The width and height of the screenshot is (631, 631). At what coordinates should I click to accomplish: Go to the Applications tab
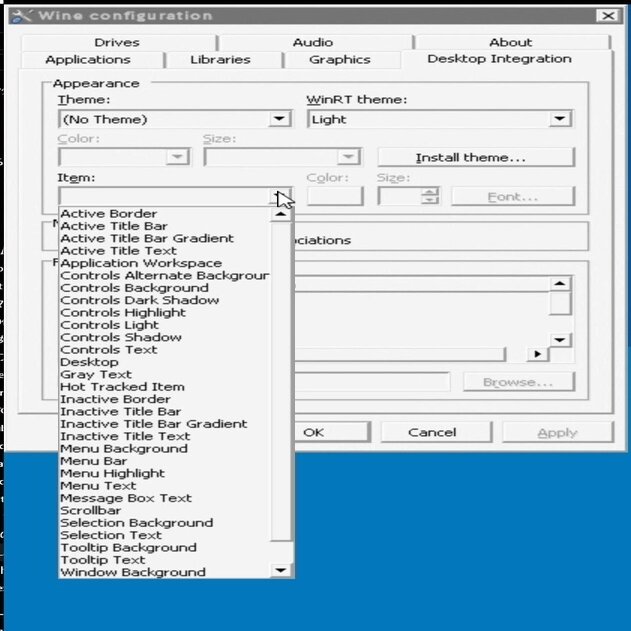pos(88,60)
